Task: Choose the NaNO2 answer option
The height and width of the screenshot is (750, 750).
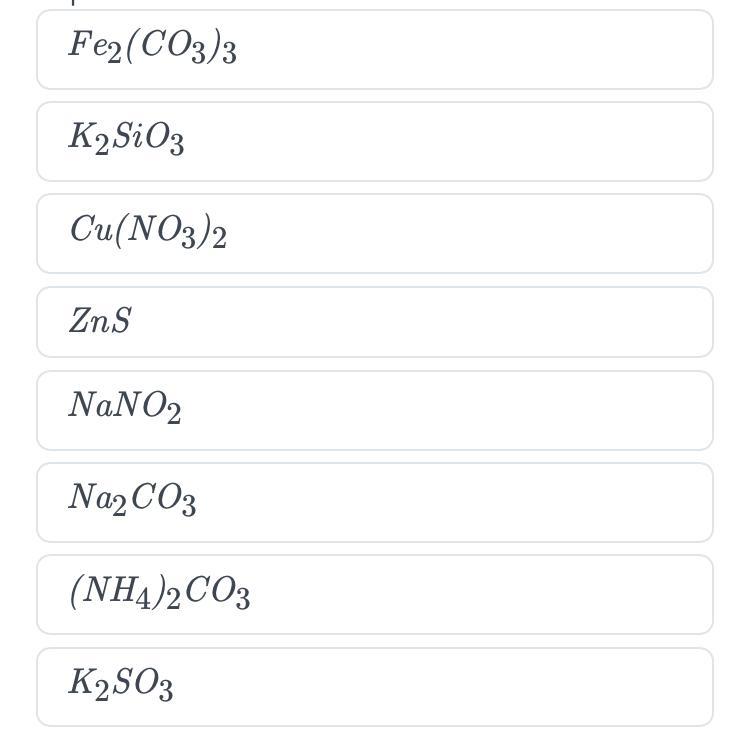Action: (x=374, y=410)
